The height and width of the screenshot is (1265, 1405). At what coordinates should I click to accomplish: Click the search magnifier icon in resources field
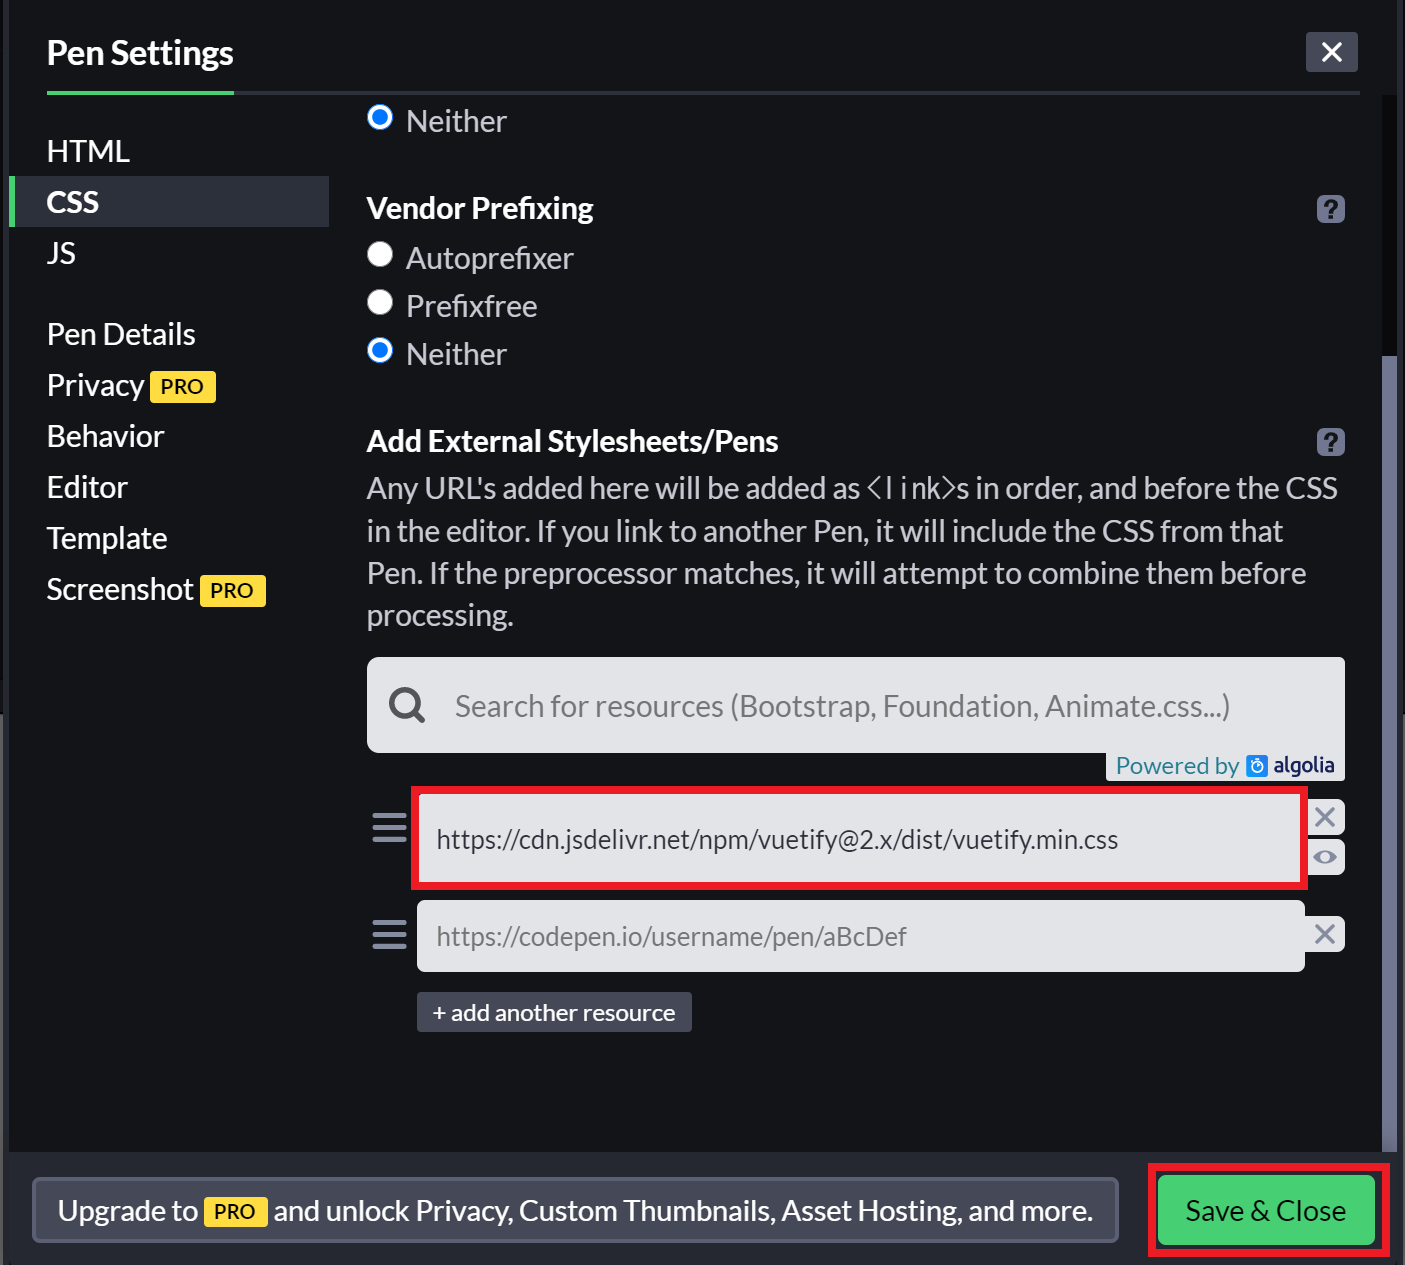tap(406, 705)
